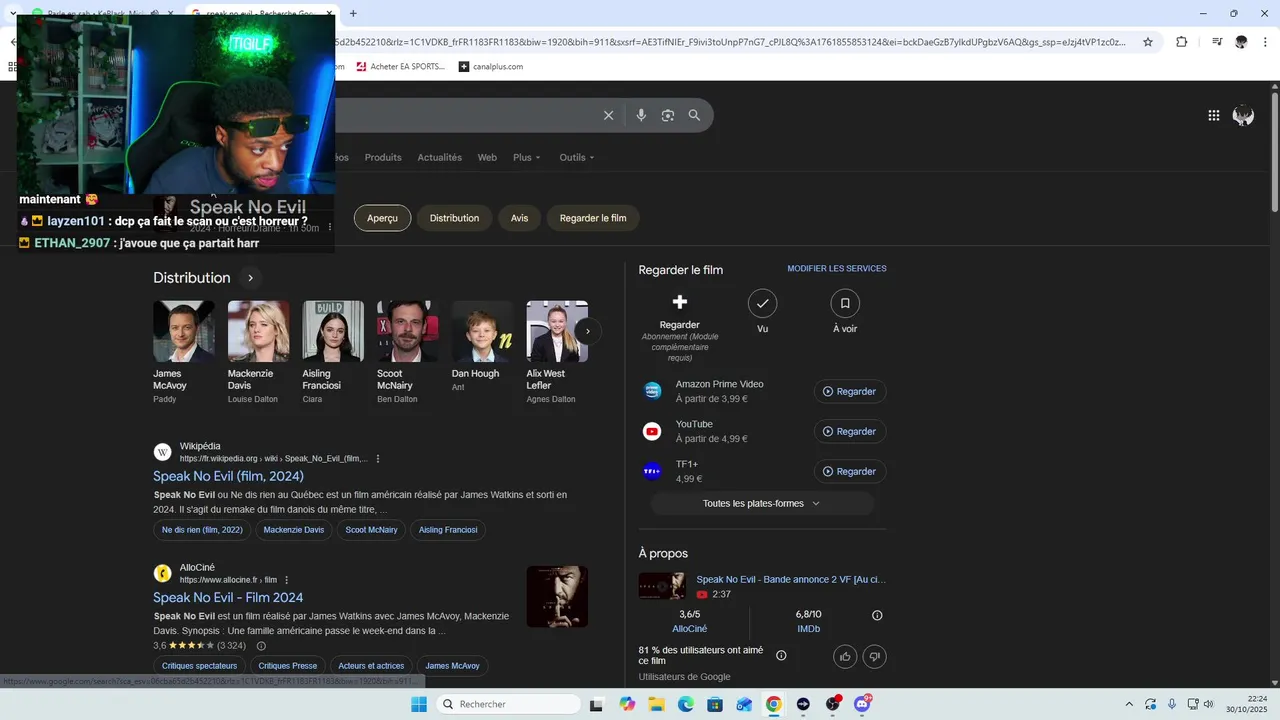
Task: Click the page vertical scrollbar
Action: tap(1274, 150)
